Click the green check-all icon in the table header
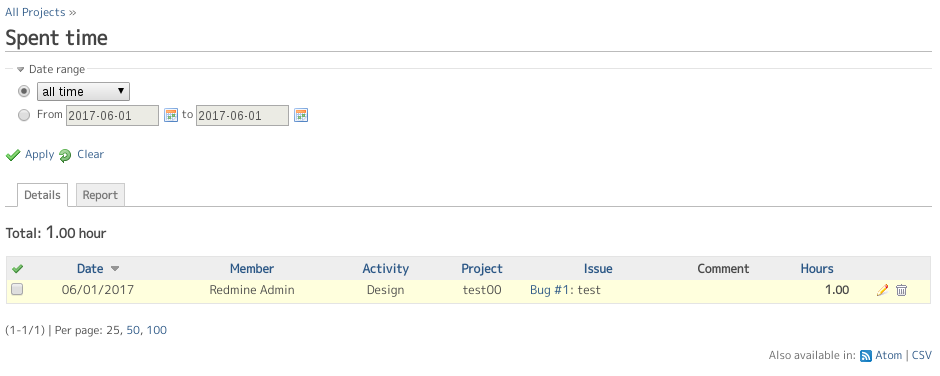Viewport: 940px width, 376px height. coord(17,269)
